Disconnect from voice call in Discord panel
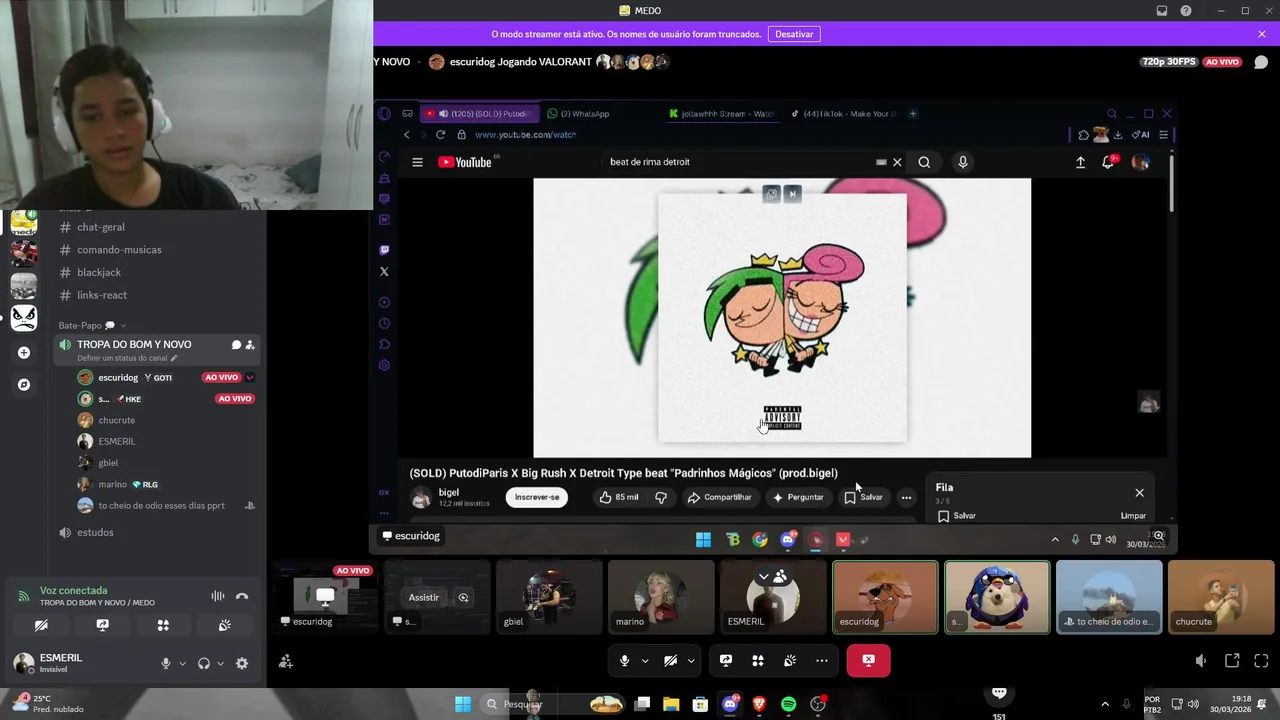Screen dimensions: 1280x720 [242, 596]
